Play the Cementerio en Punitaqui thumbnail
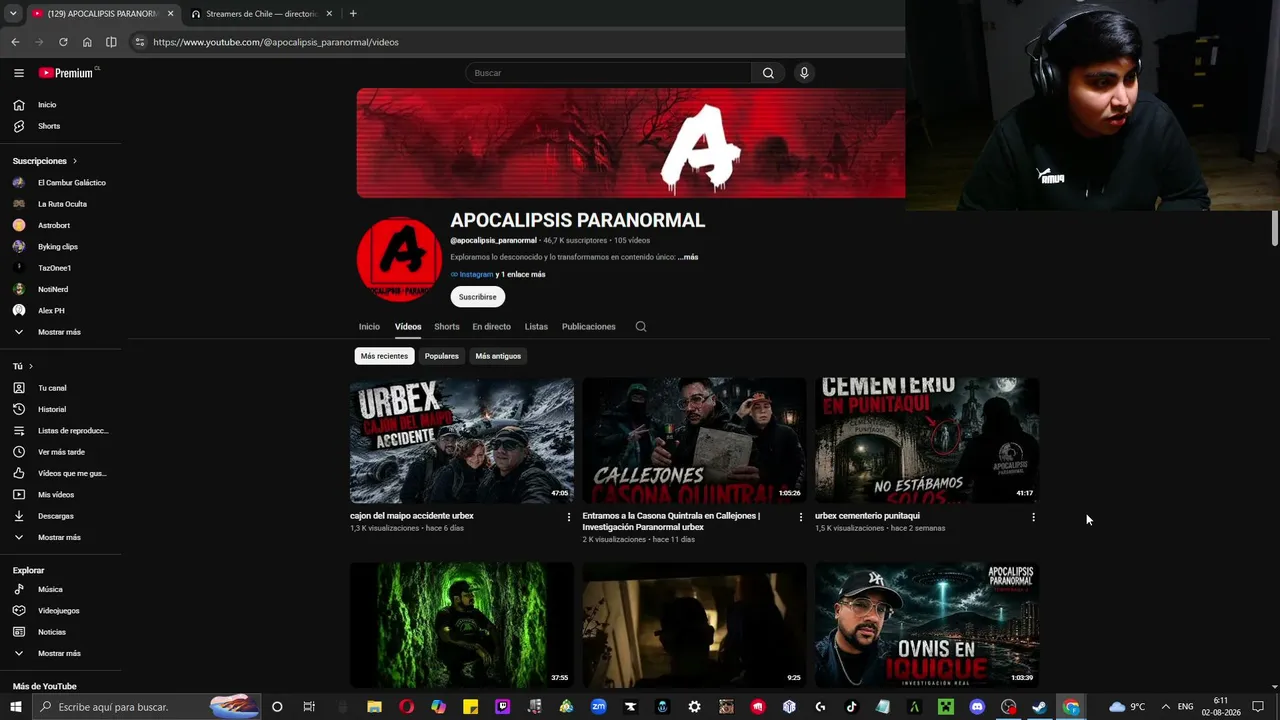This screenshot has height=720, width=1280. (x=927, y=440)
